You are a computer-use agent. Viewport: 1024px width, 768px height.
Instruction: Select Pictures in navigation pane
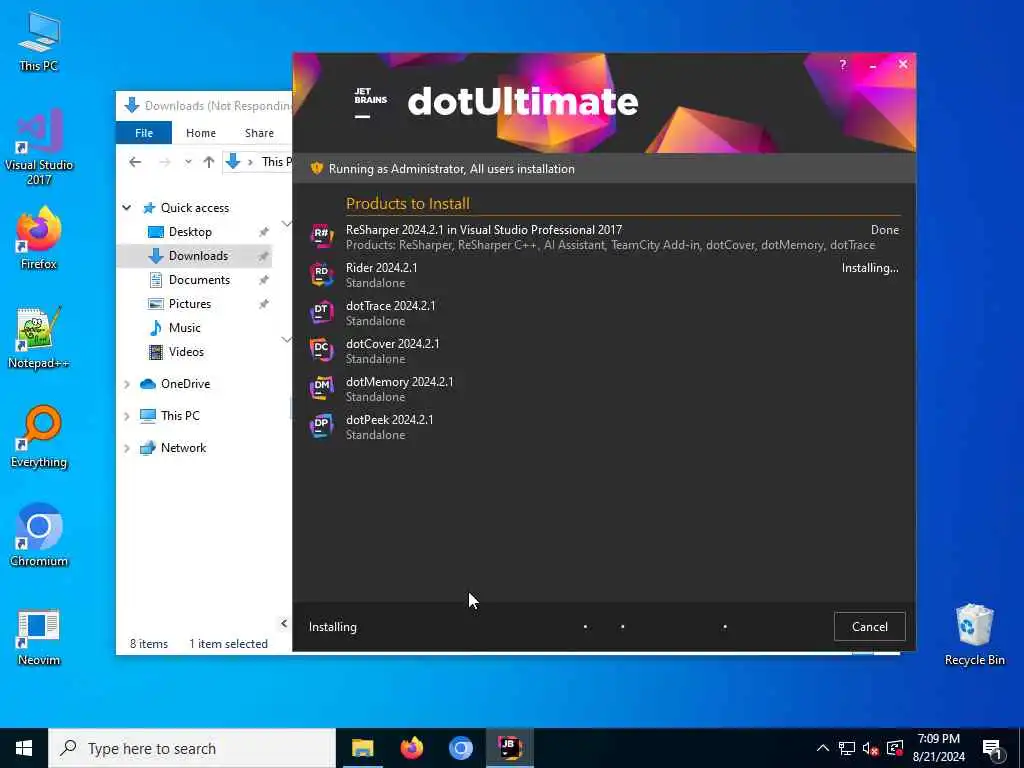pos(189,304)
